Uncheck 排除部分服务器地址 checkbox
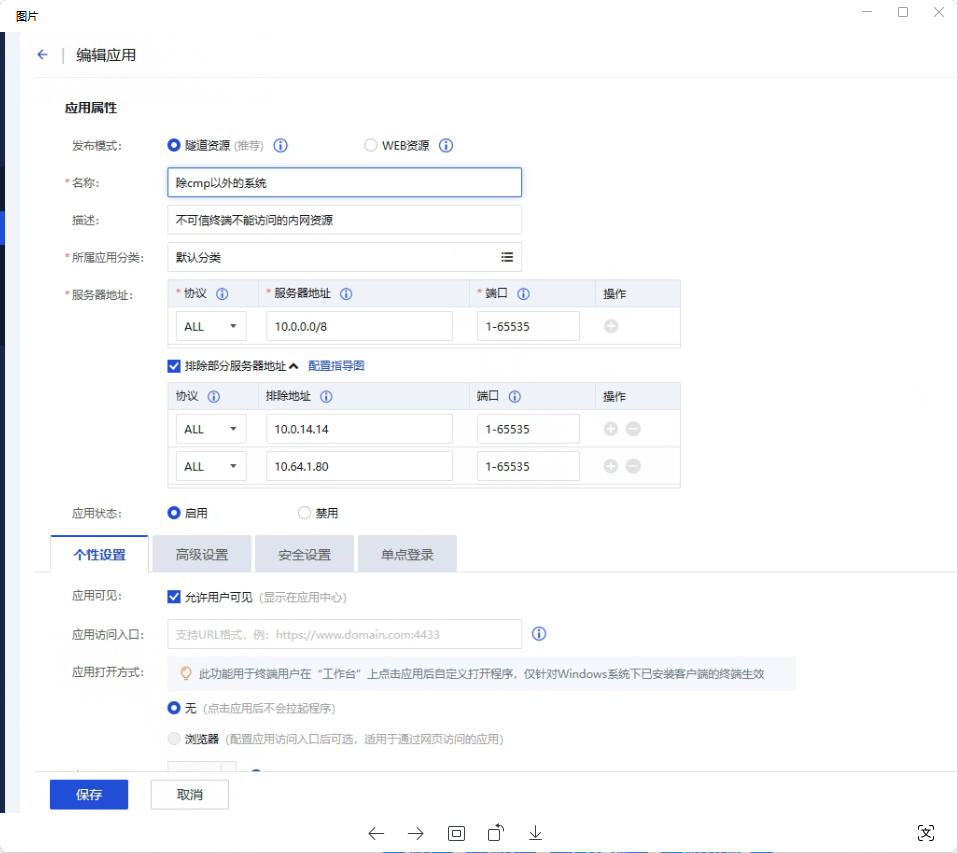The height and width of the screenshot is (853, 957). 174,366
